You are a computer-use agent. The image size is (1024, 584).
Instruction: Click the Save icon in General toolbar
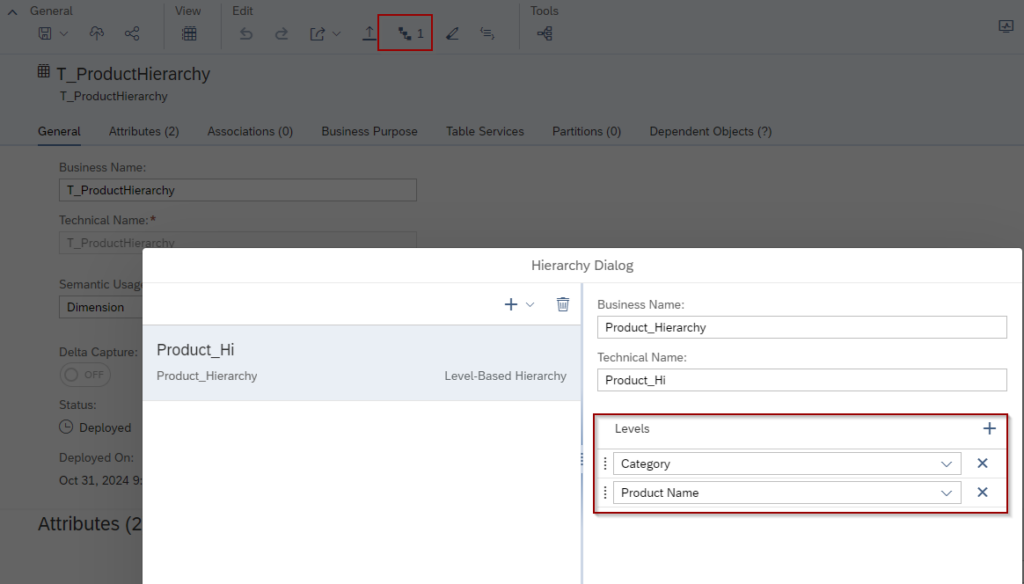tap(45, 33)
